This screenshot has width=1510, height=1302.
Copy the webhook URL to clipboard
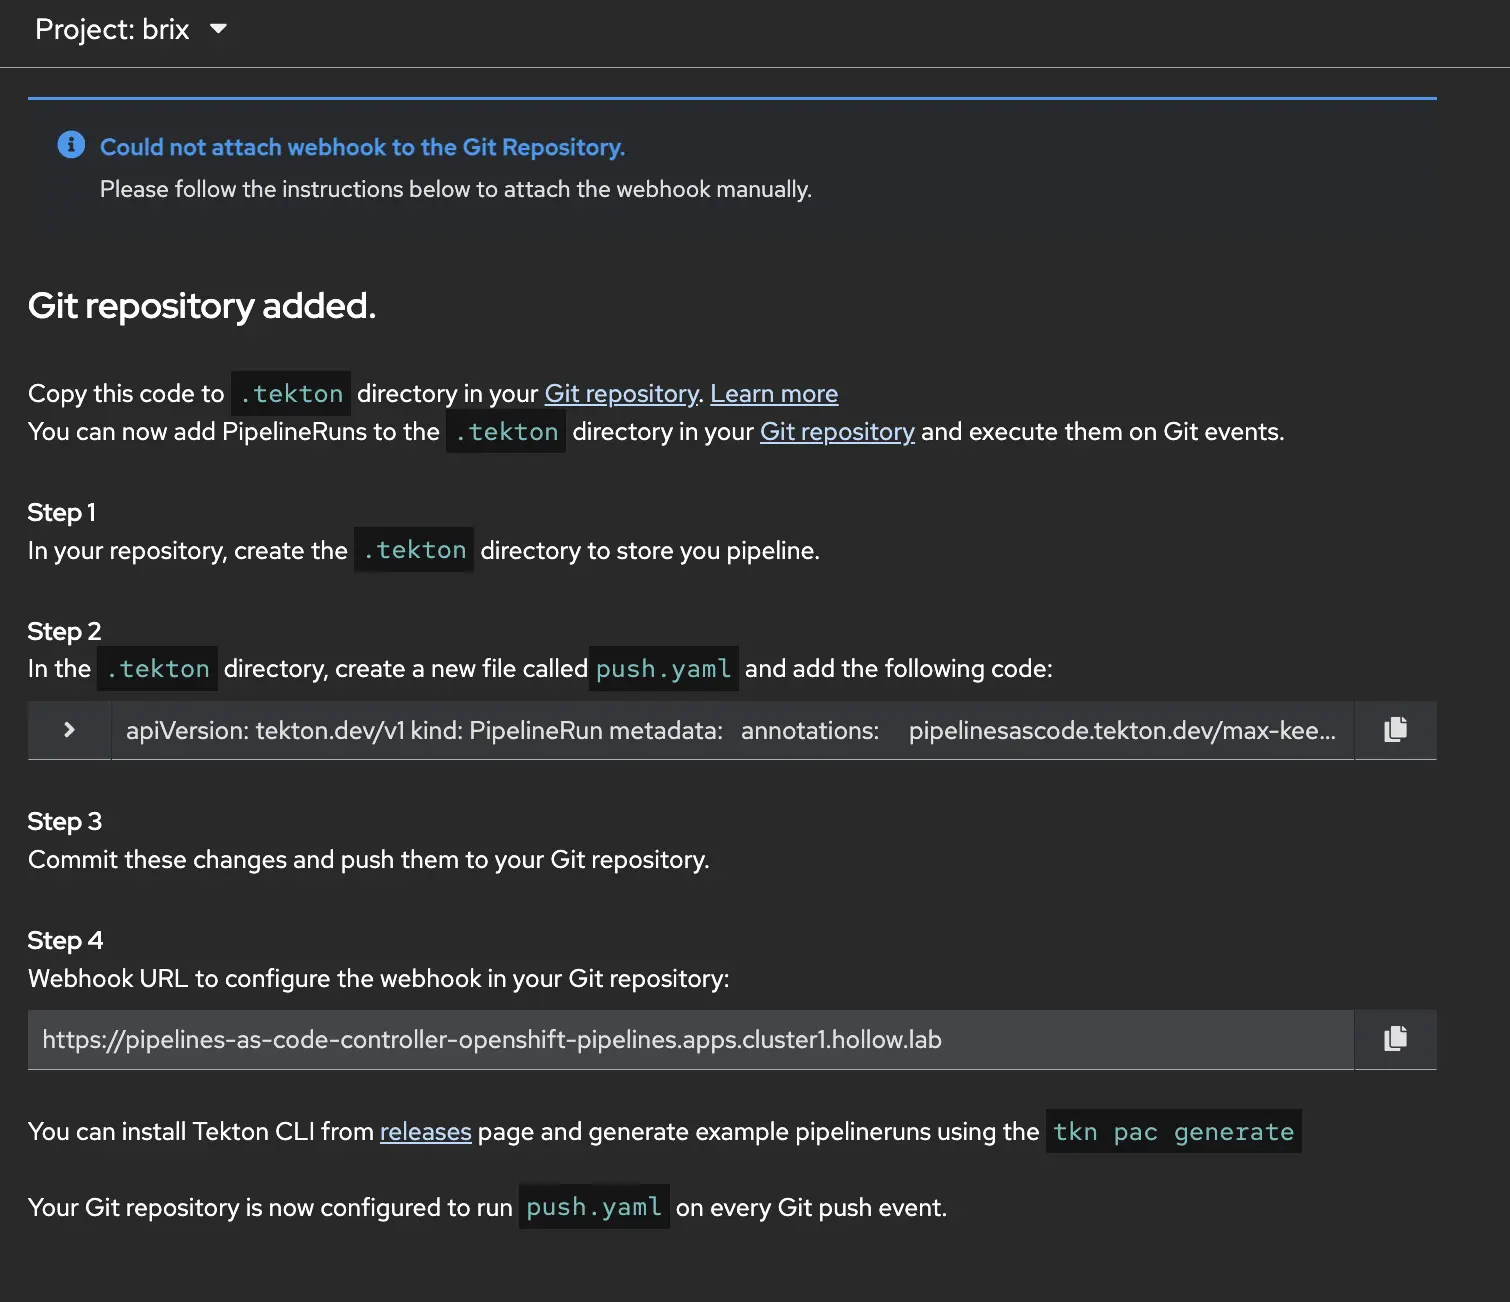(x=1395, y=1039)
